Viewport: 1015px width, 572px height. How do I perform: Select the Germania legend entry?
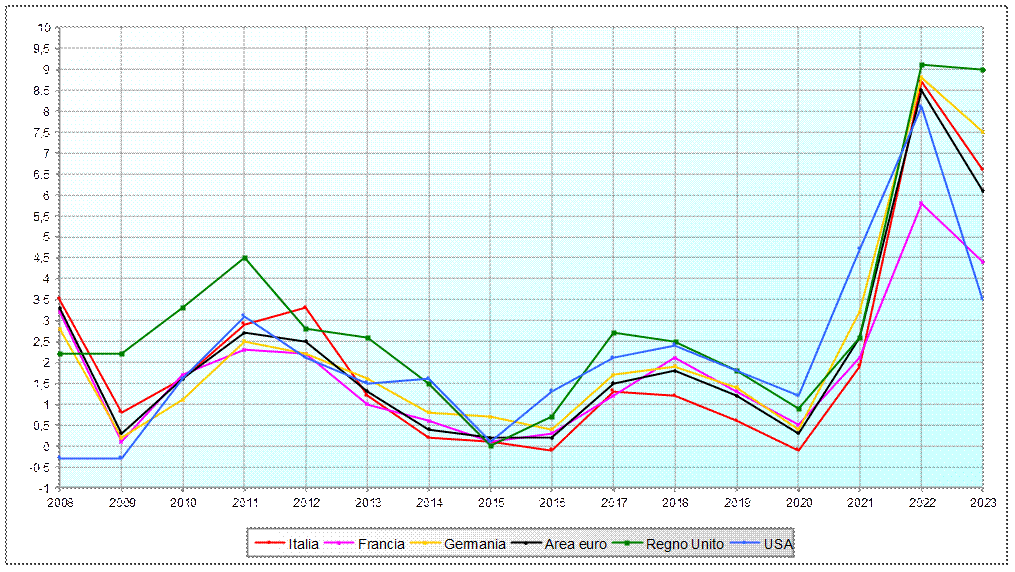pyautogui.click(x=458, y=544)
